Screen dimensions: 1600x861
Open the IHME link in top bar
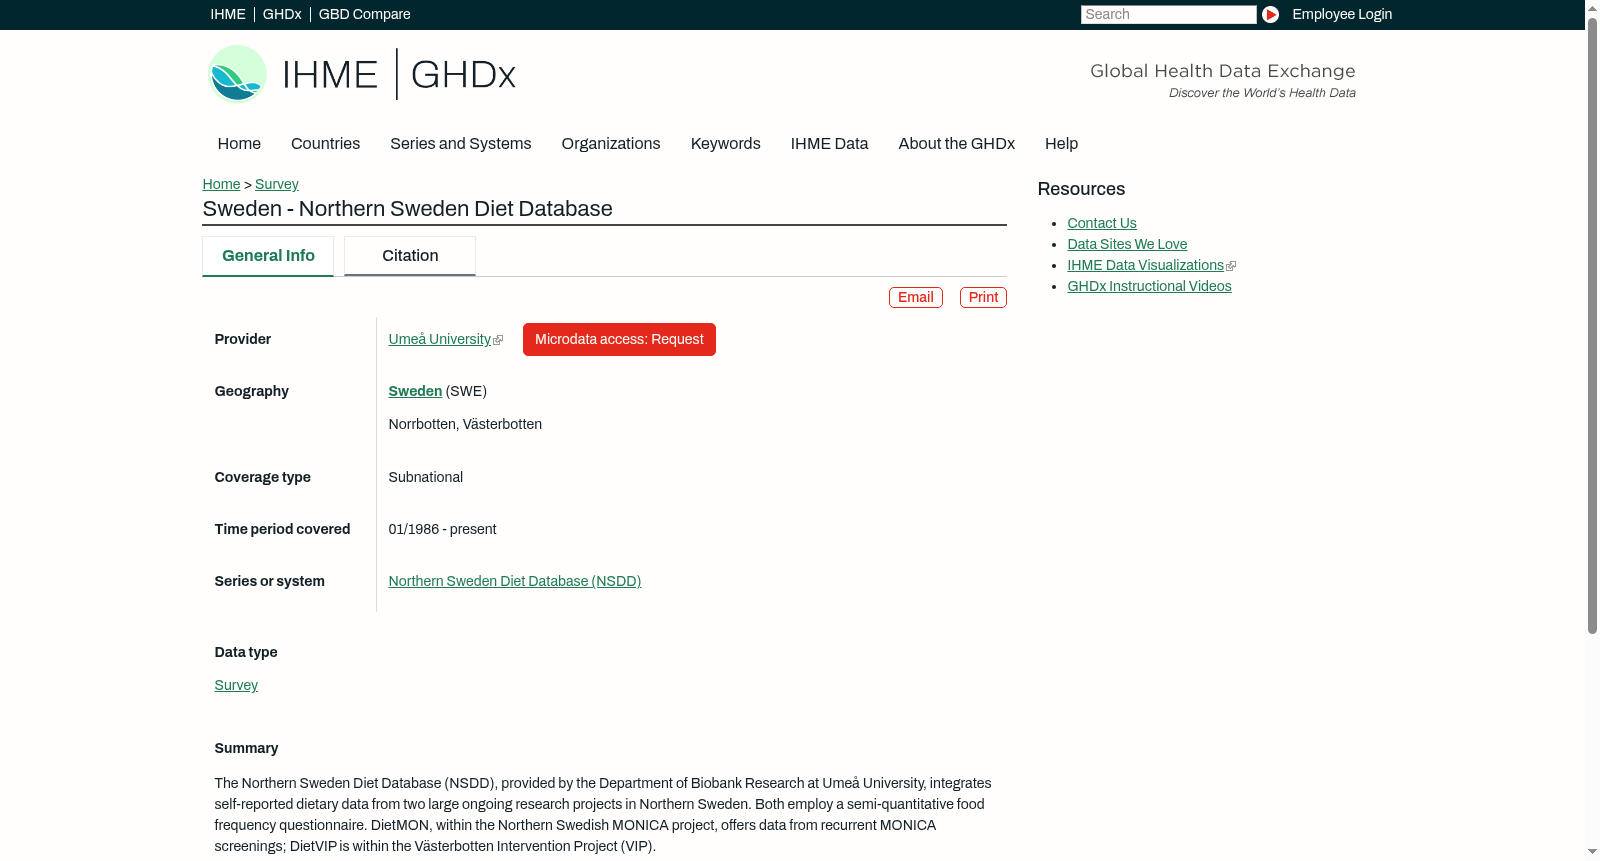pos(228,14)
